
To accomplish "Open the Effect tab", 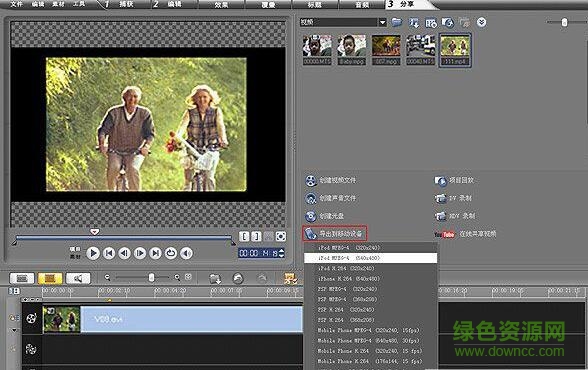I will [x=221, y=4].
